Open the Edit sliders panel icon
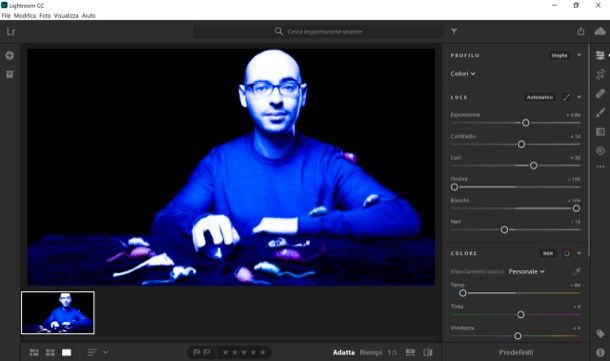This screenshot has width=610, height=361. 600,56
